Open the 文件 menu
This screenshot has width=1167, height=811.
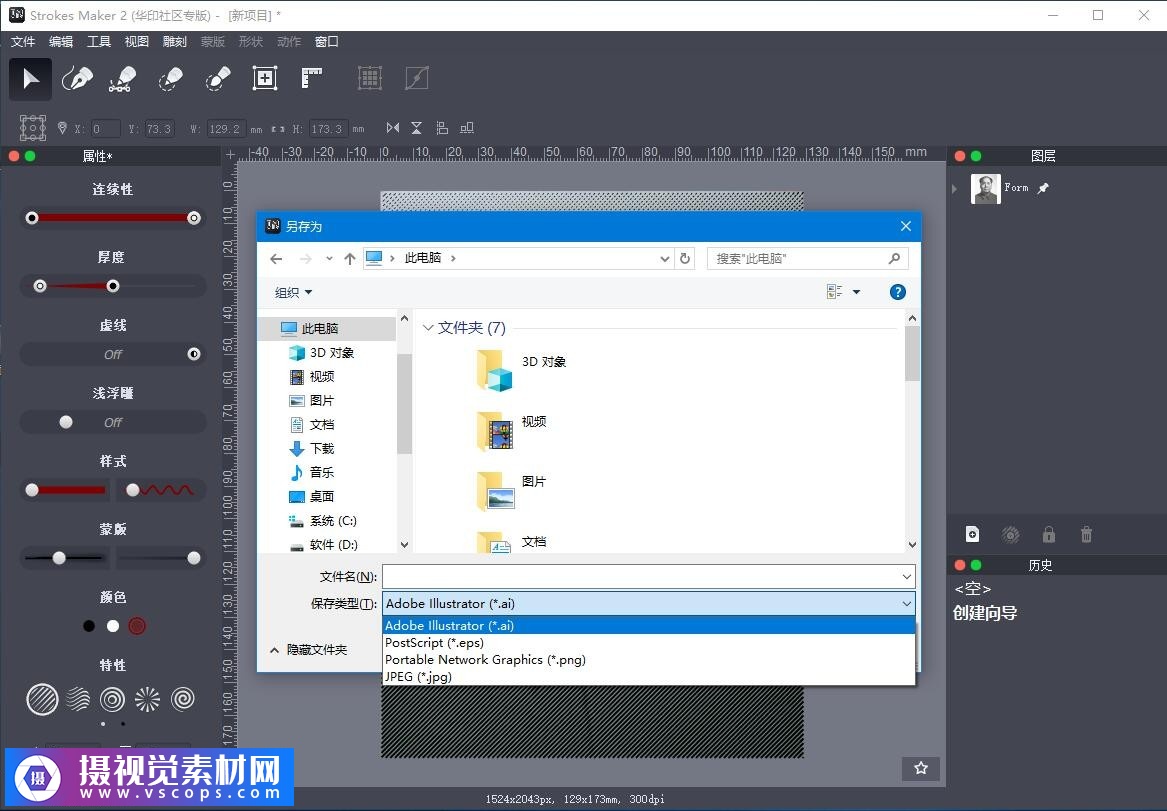point(22,42)
